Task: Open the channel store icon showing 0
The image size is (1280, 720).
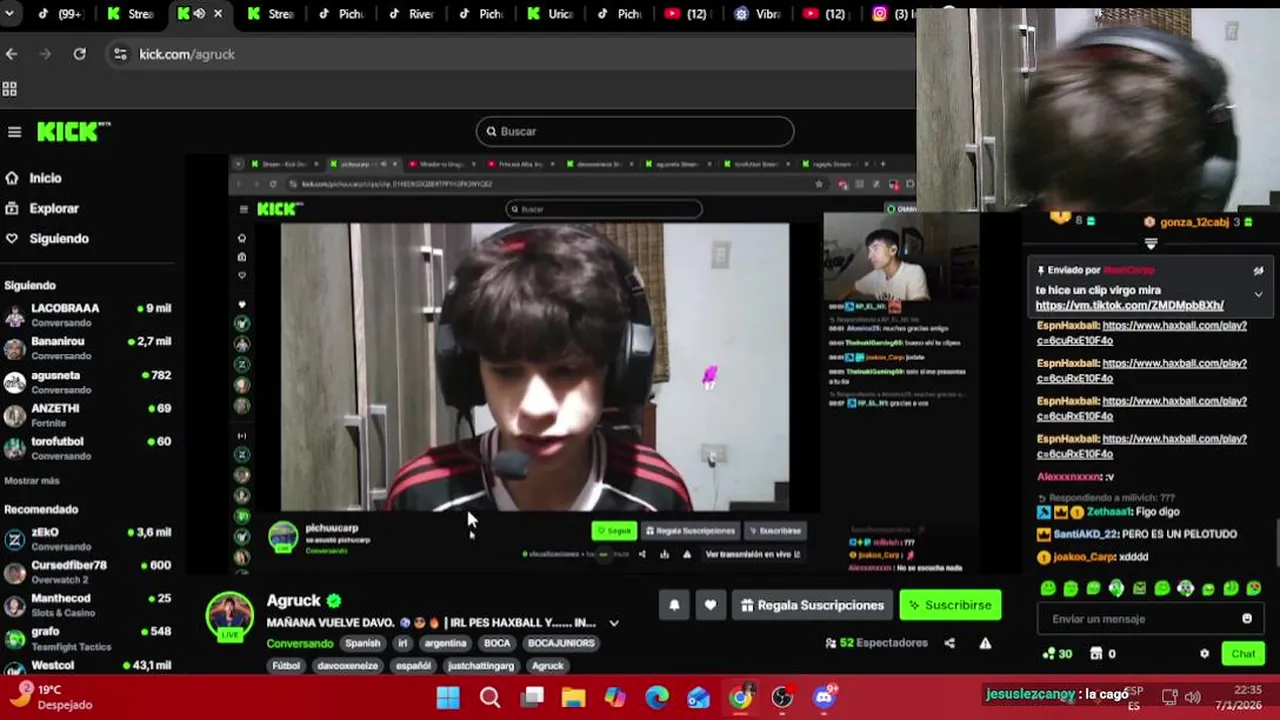Action: tap(1102, 654)
